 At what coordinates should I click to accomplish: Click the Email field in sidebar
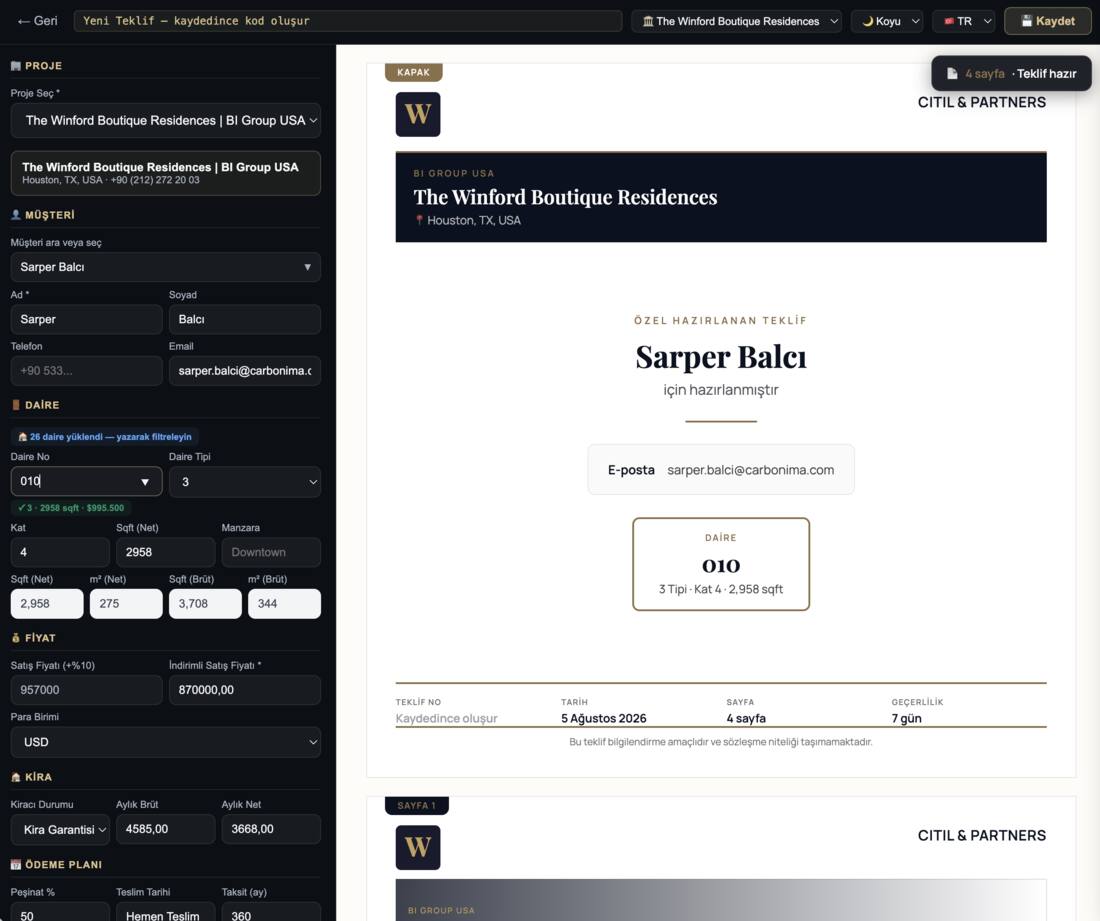tap(245, 370)
